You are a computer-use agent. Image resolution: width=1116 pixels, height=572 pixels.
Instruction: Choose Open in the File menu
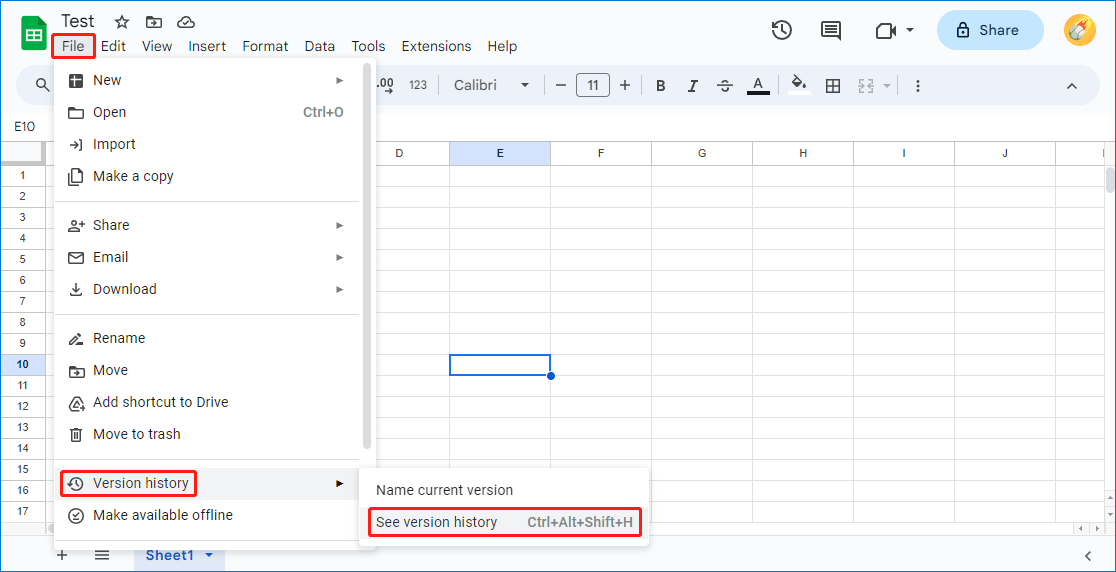[x=208, y=112]
